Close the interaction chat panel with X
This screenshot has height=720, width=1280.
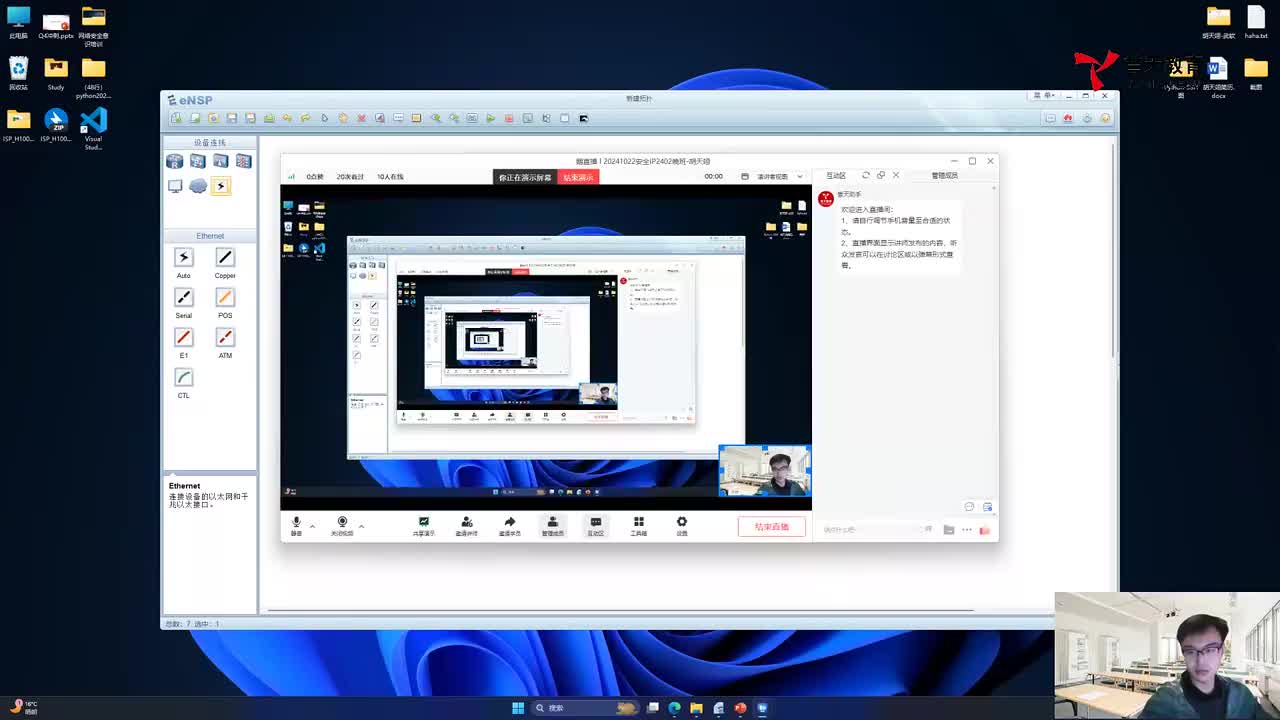(896, 175)
